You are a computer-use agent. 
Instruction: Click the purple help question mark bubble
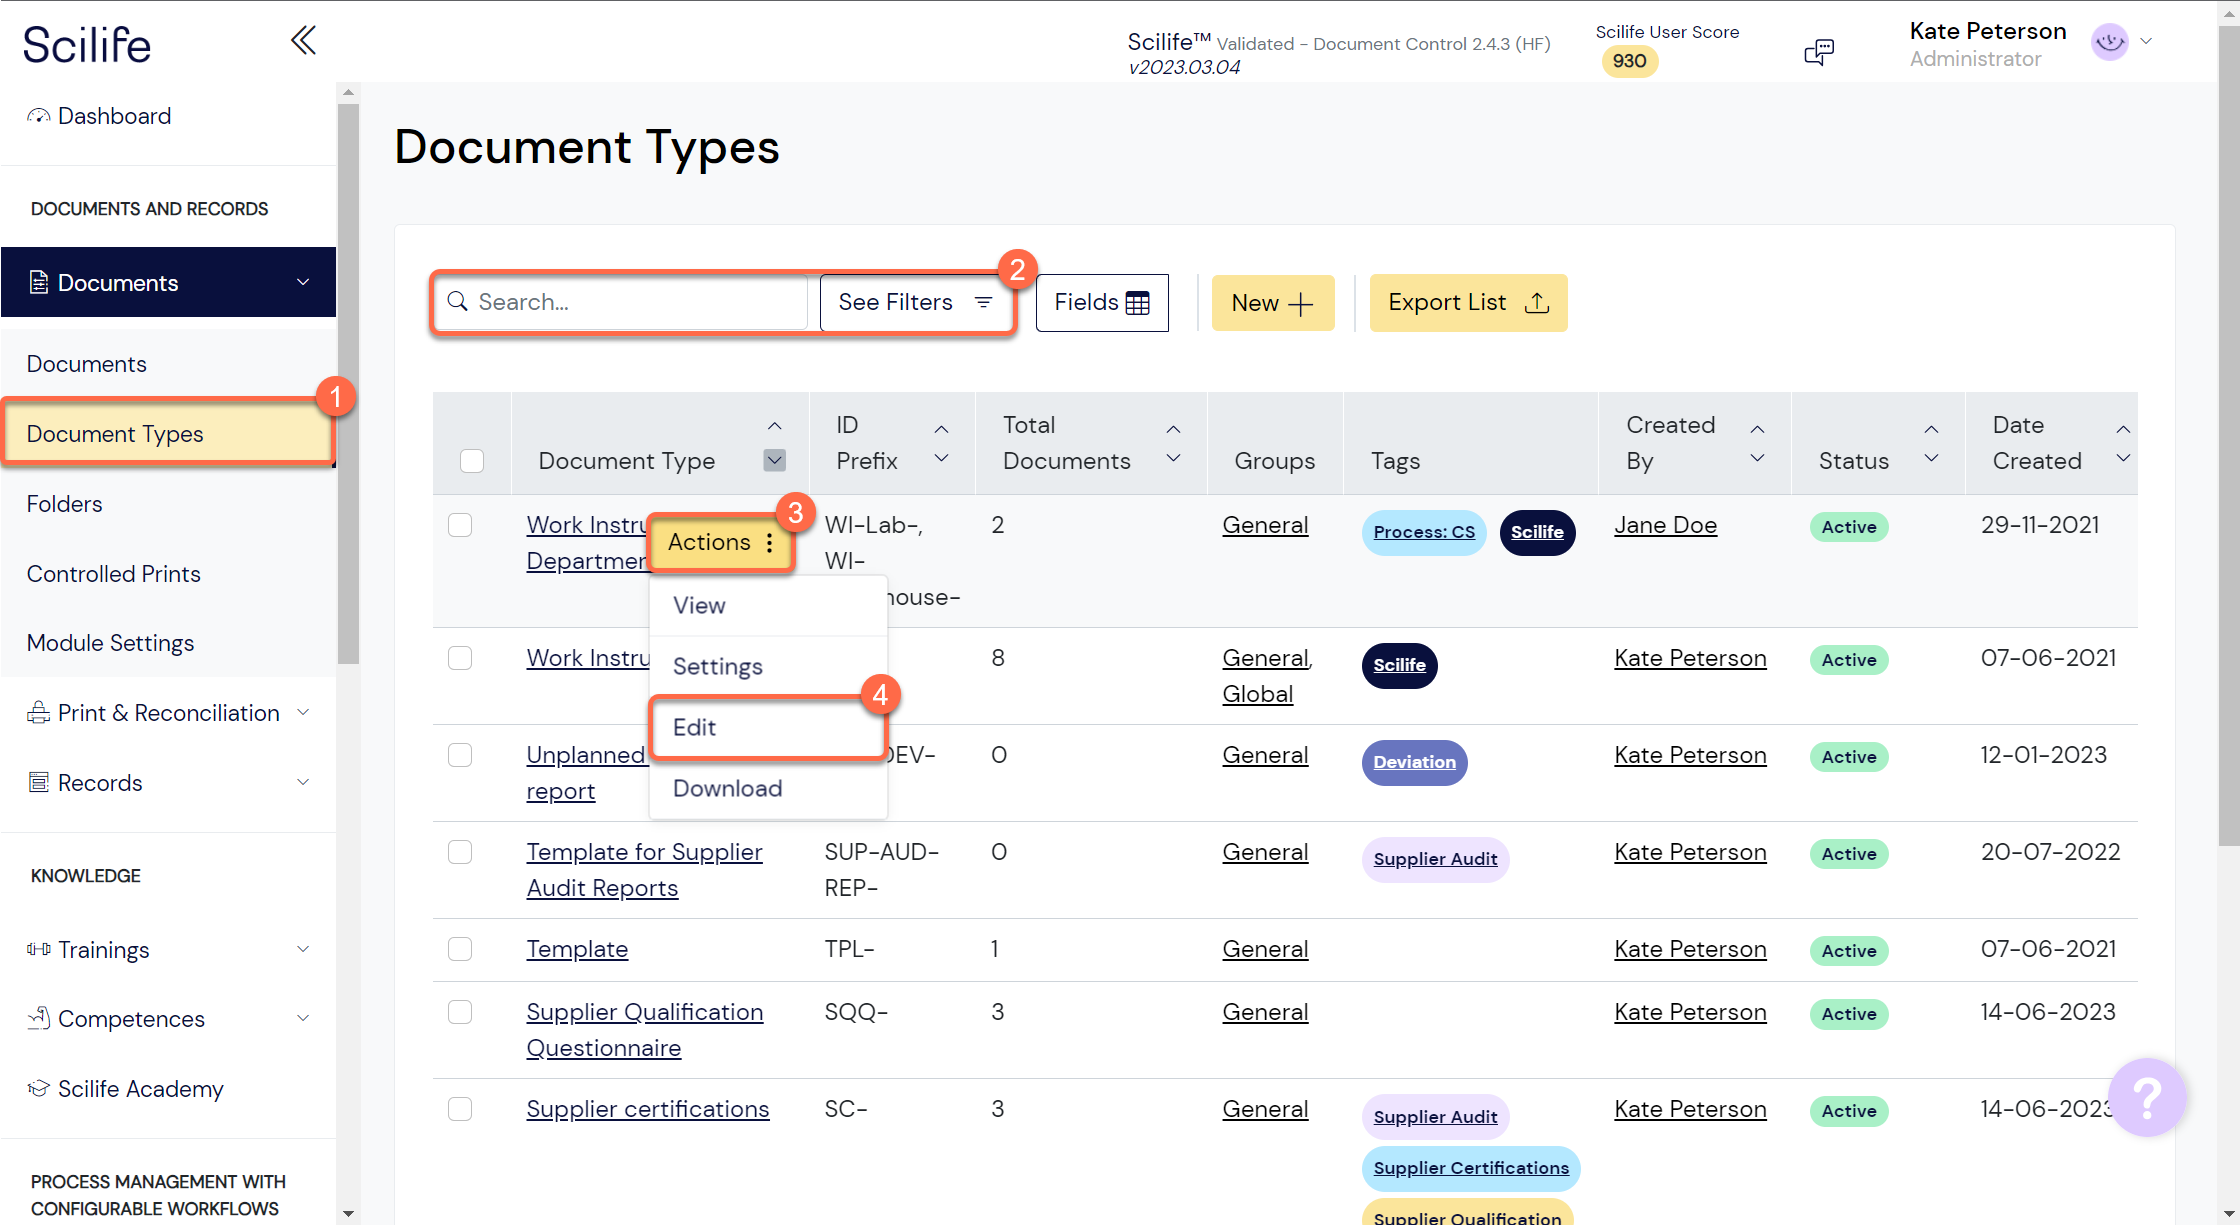tap(2146, 1096)
